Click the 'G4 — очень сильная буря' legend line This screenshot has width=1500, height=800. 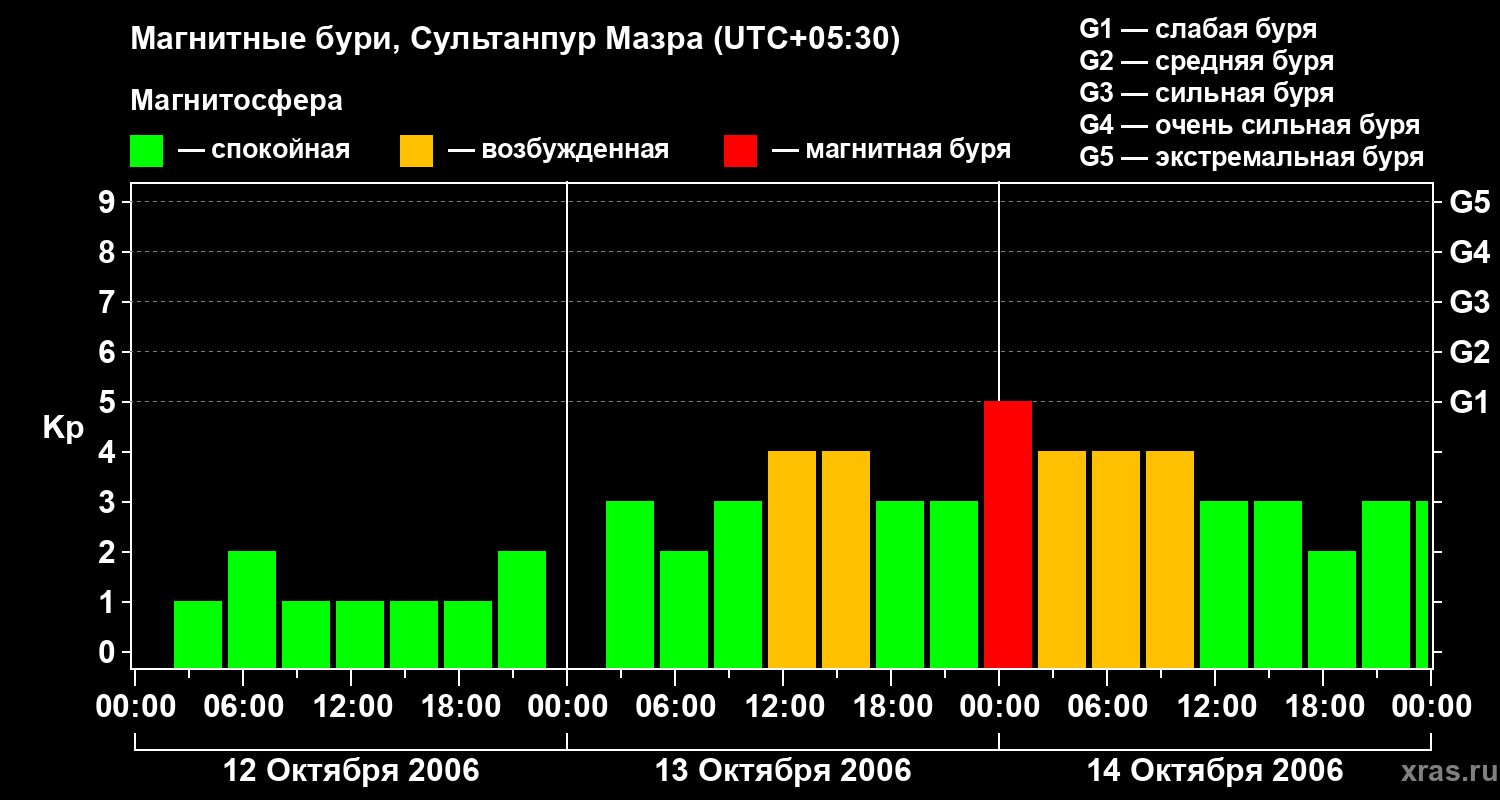point(1249,125)
